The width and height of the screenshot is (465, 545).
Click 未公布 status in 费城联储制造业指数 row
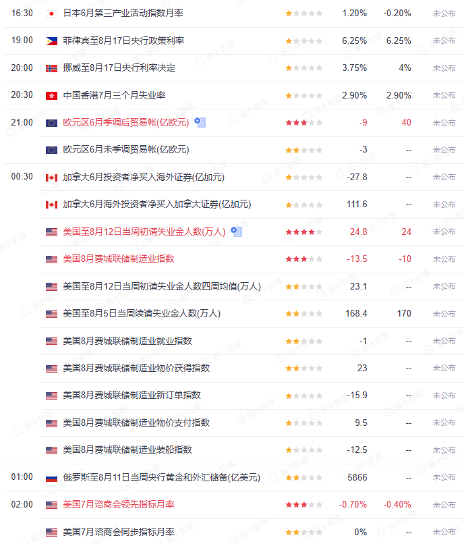coord(444,259)
